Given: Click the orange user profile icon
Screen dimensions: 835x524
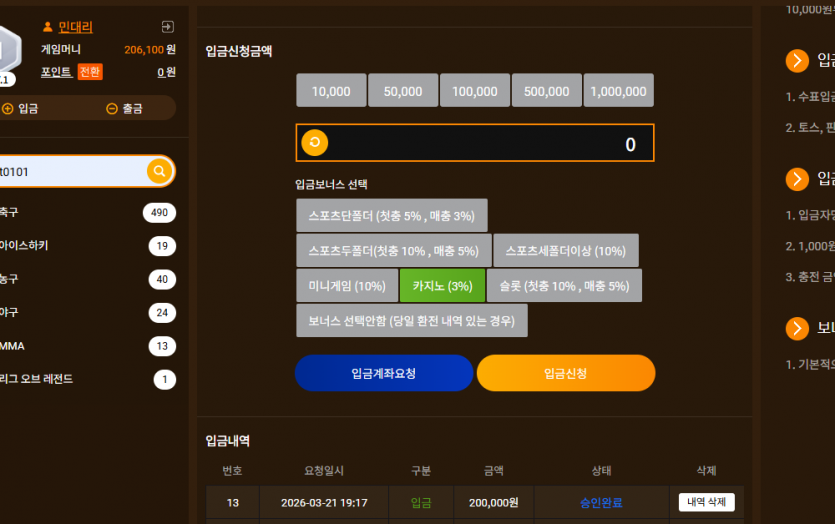Looking at the screenshot, I should 47,26.
